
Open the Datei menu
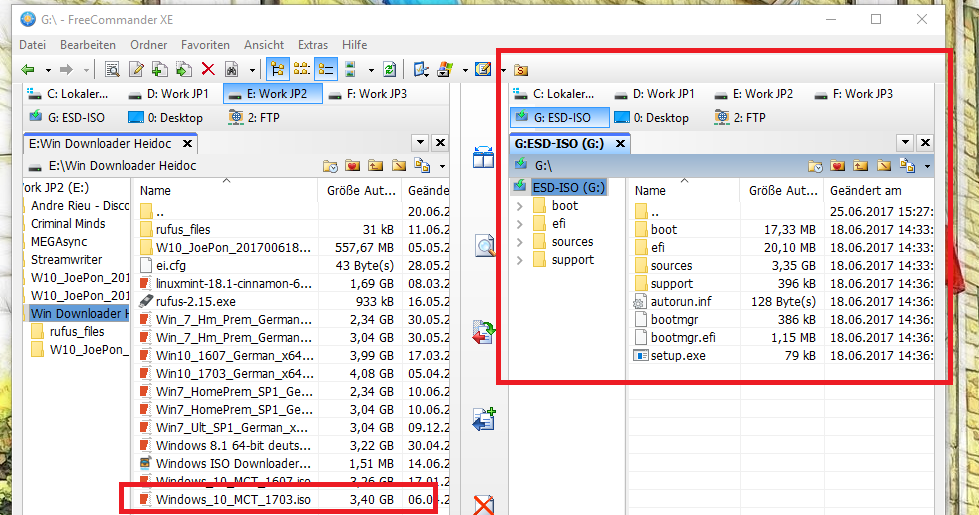pos(32,45)
